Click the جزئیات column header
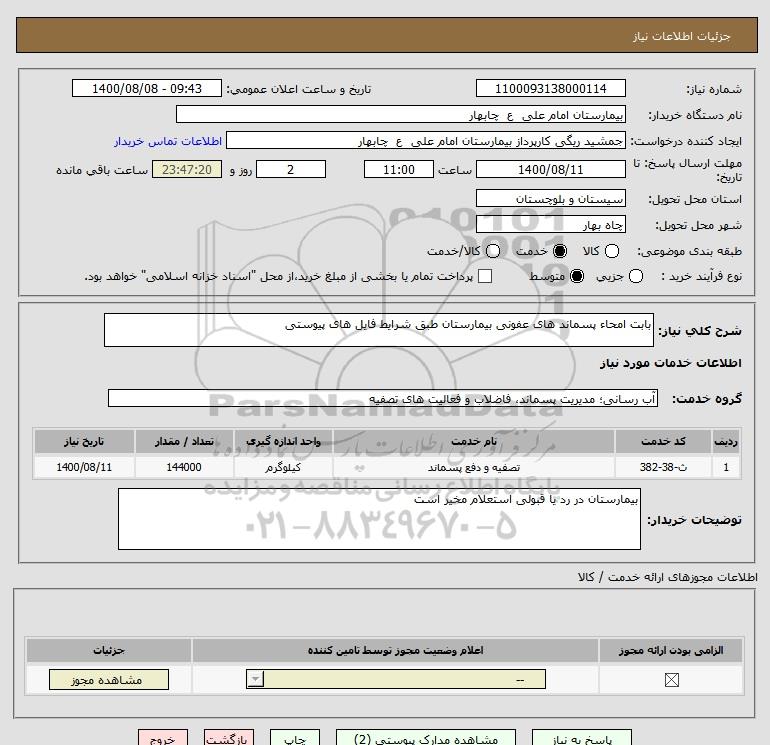The image size is (770, 745). (x=109, y=650)
